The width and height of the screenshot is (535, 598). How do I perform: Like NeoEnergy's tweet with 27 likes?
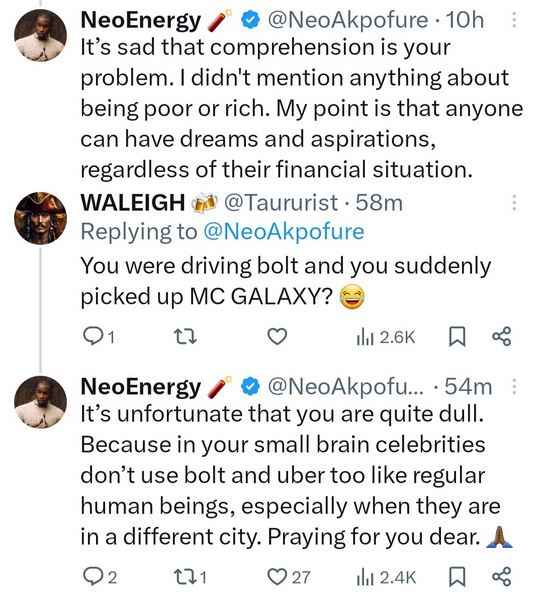(289, 577)
